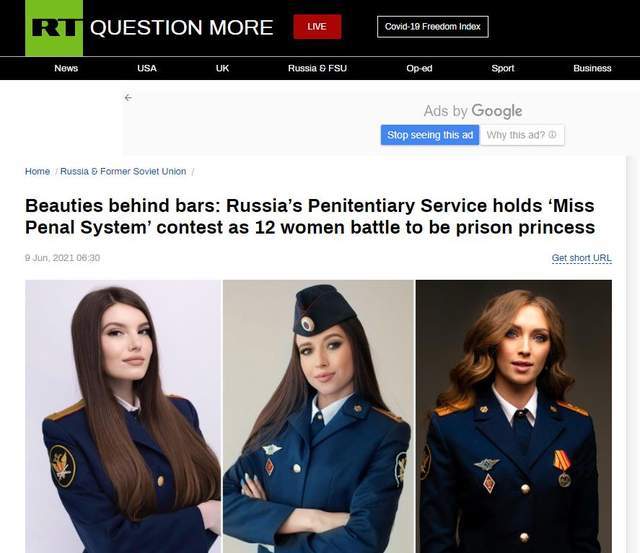The image size is (640, 553).
Task: Open Russia & Former Soviet Union breadcrumb
Action: coord(123,171)
